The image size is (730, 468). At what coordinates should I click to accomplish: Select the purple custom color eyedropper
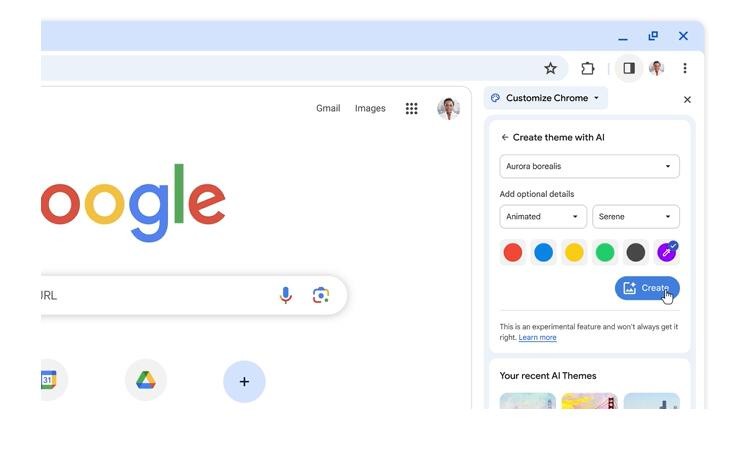tap(667, 252)
